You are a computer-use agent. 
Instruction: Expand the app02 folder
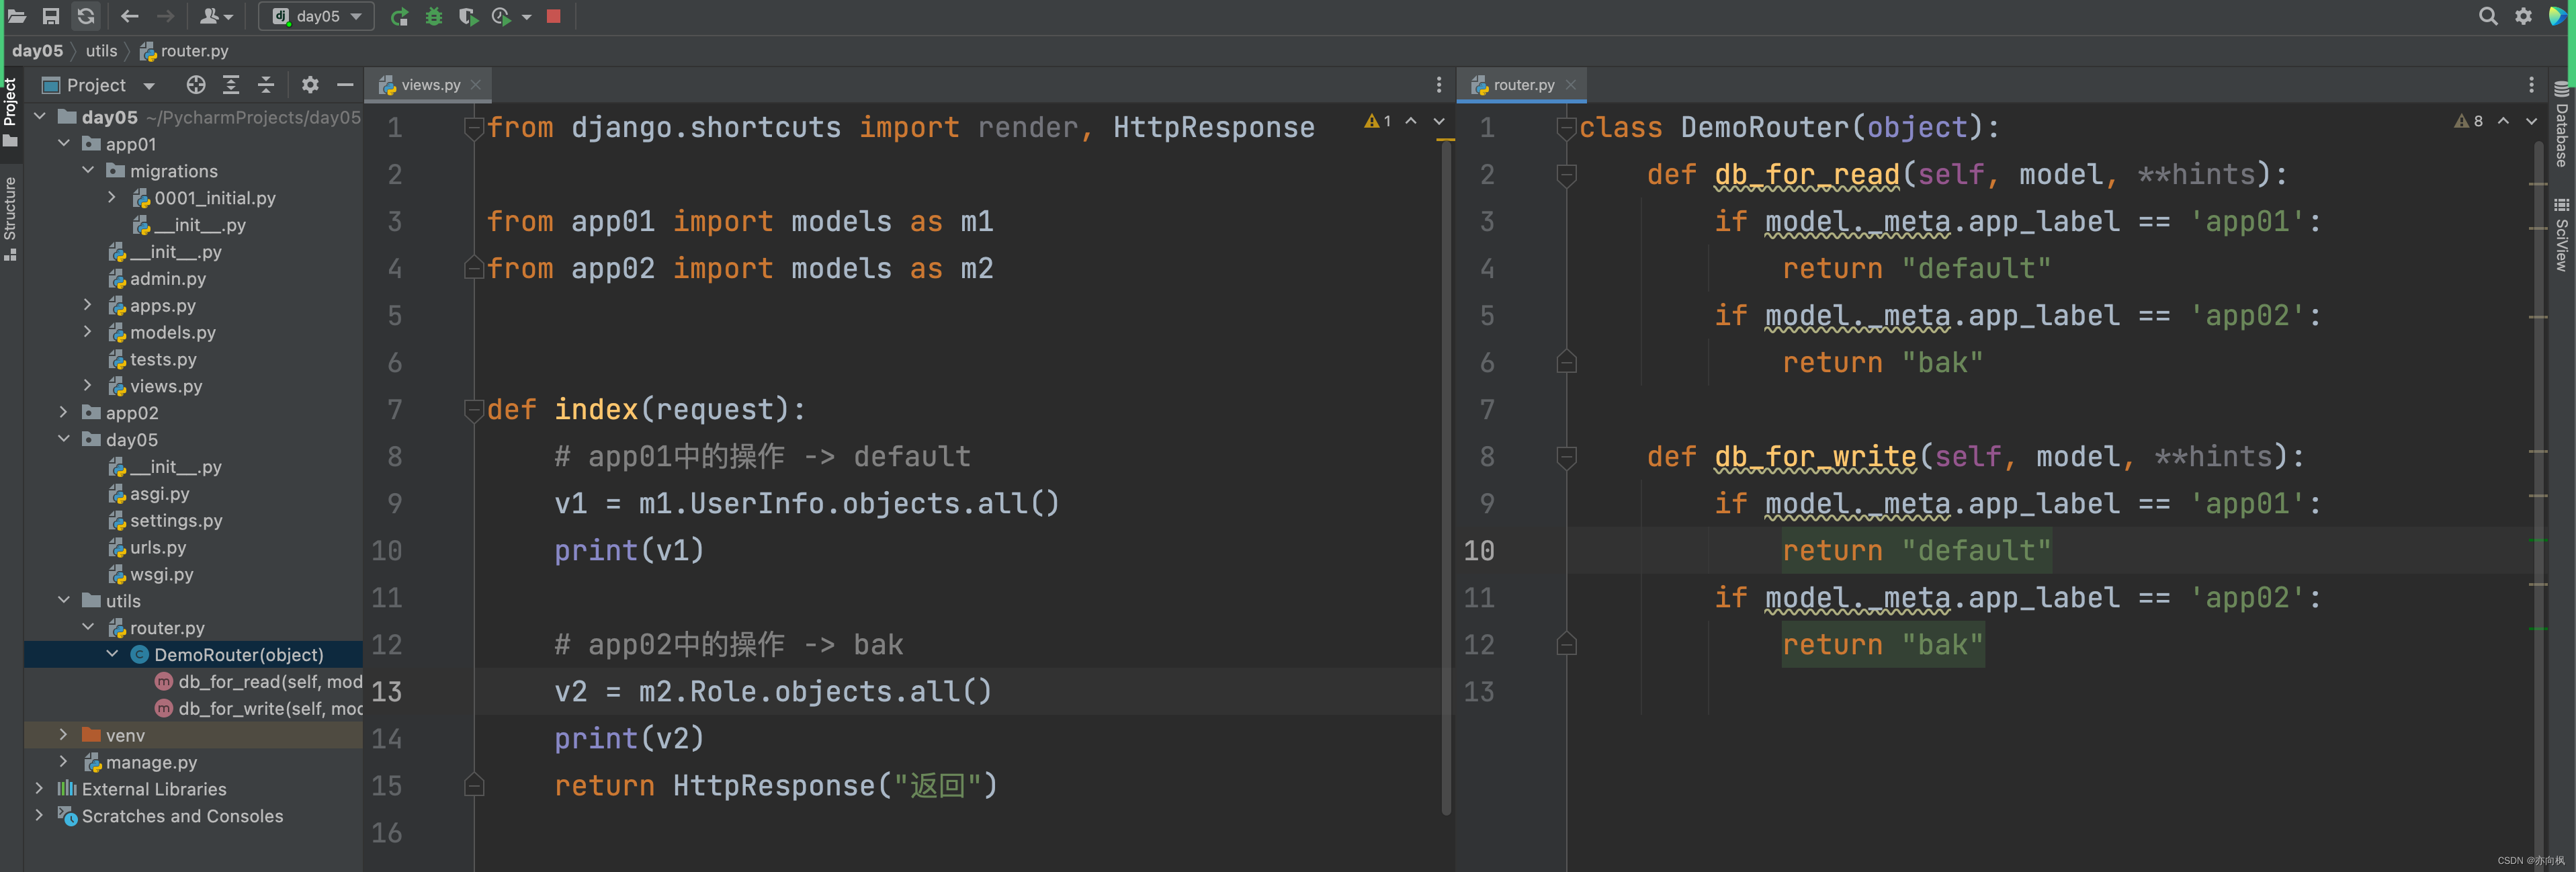coord(64,412)
